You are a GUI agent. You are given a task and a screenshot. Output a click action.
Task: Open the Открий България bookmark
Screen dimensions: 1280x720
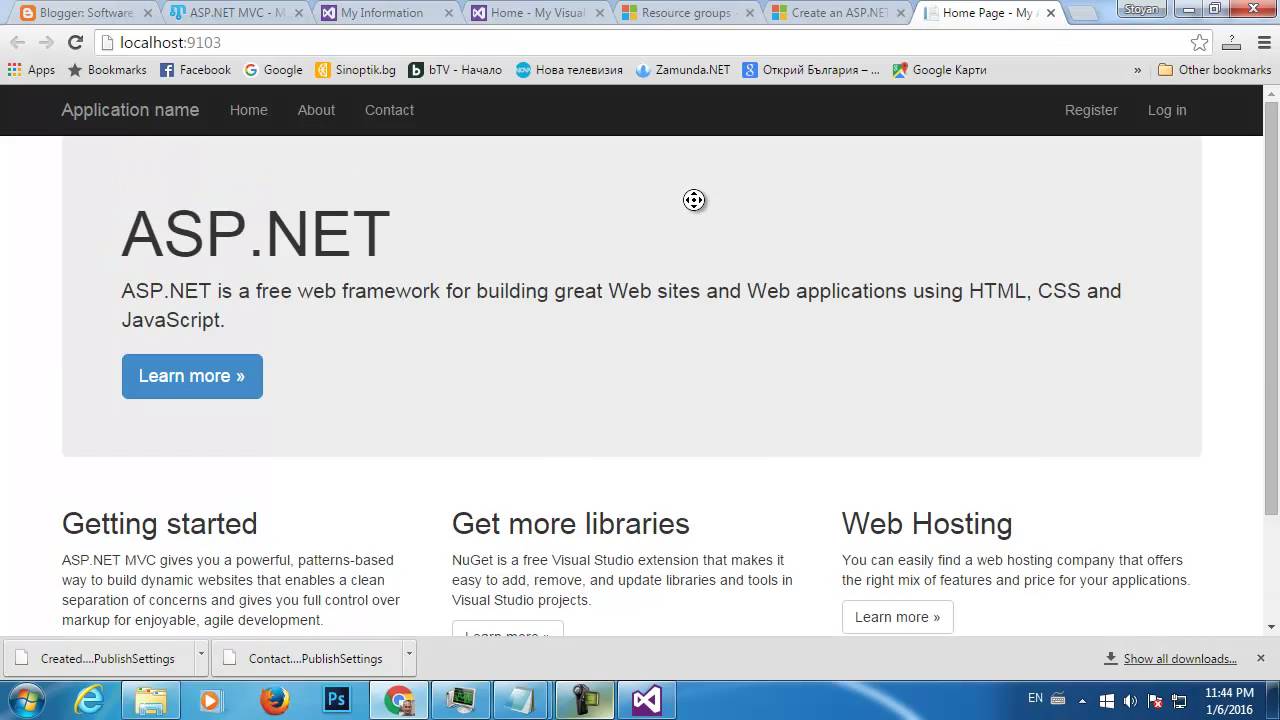[811, 70]
